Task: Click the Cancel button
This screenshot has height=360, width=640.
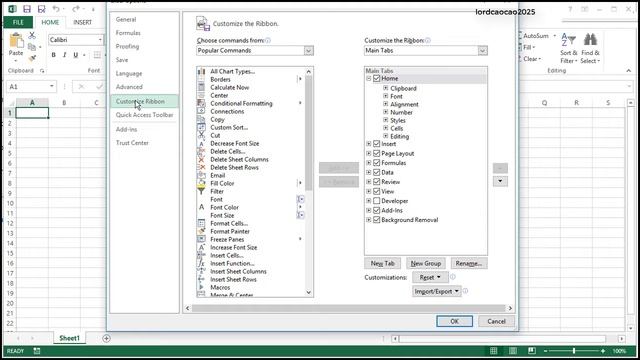Action: (496, 321)
